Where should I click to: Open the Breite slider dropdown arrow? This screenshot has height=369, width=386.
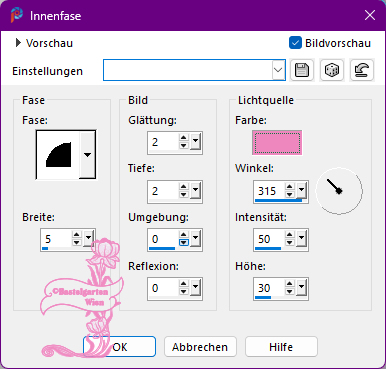(x=88, y=238)
